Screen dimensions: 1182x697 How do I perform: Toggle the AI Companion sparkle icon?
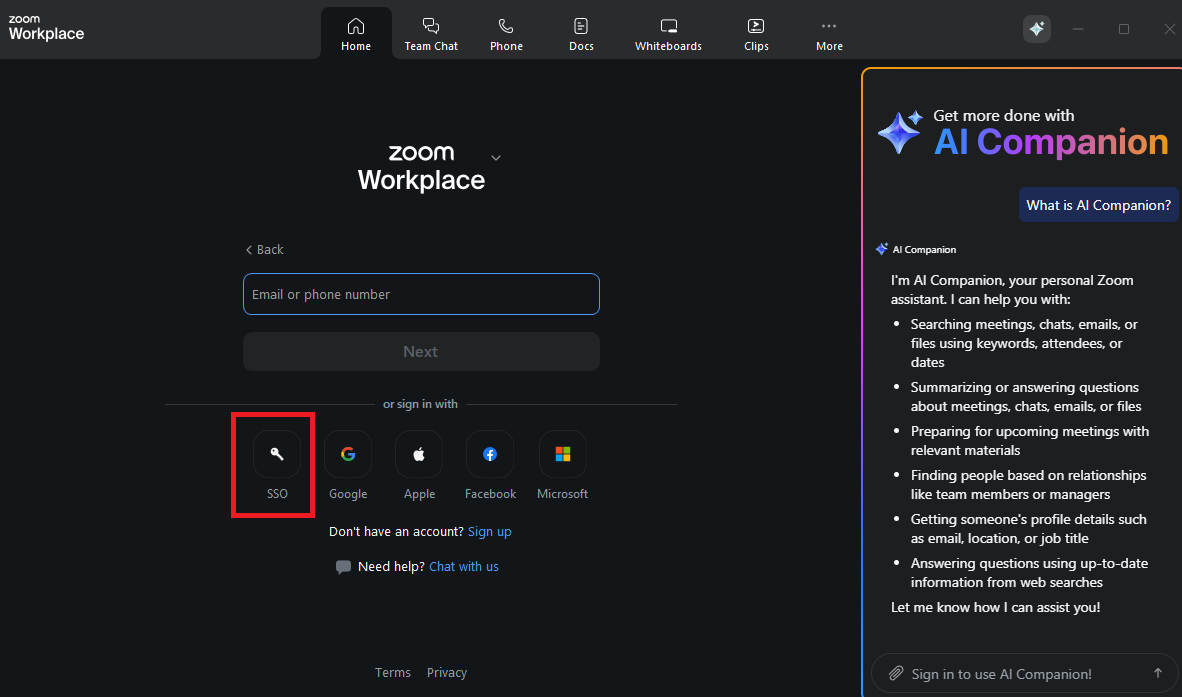pos(1036,29)
